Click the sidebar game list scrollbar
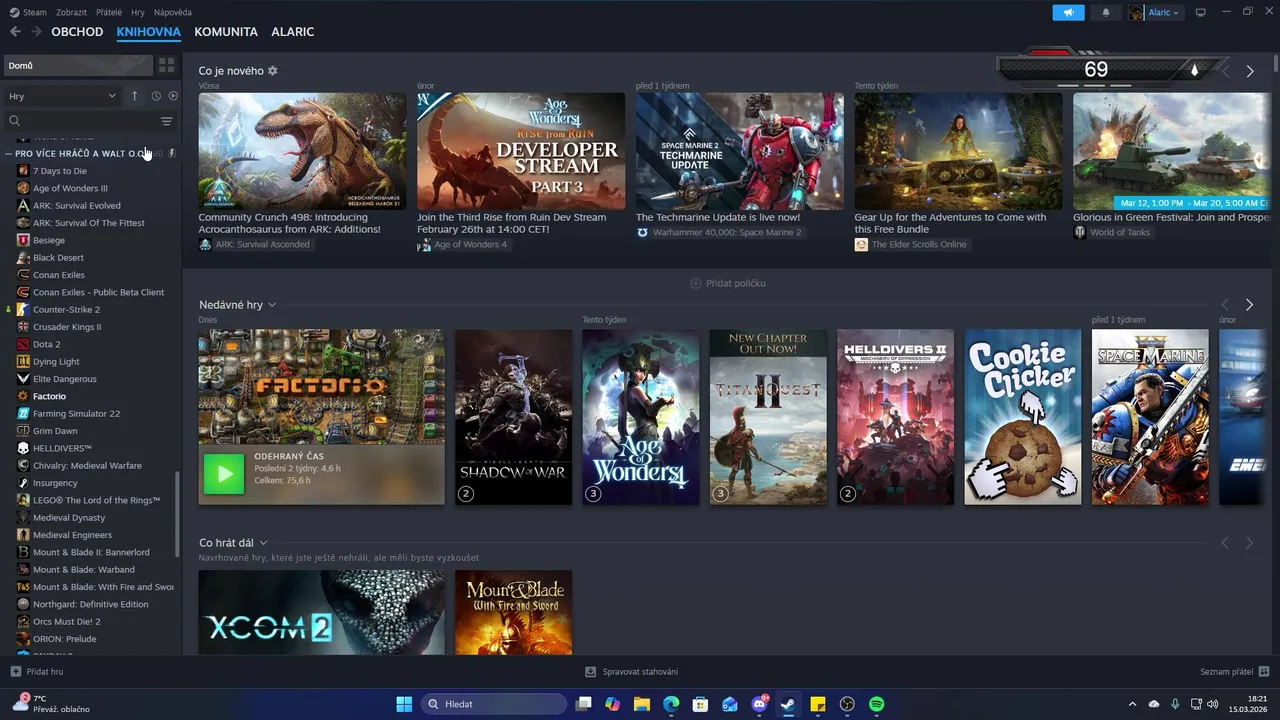Image resolution: width=1280 pixels, height=720 pixels. [178, 512]
